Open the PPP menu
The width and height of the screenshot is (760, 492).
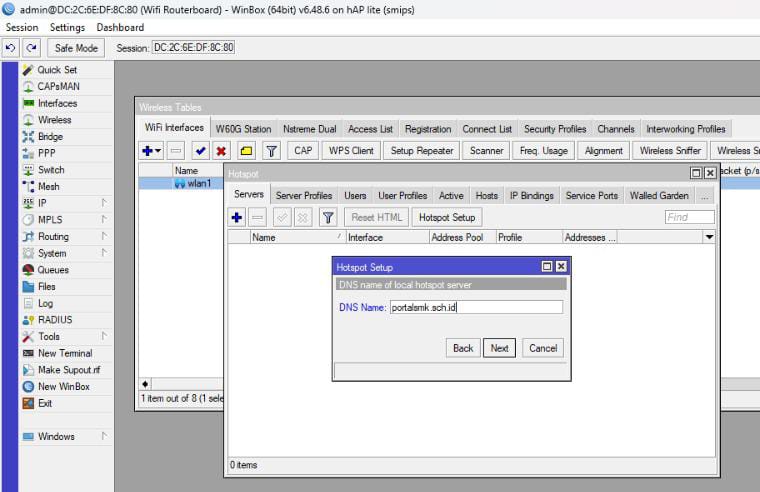click(x=47, y=153)
